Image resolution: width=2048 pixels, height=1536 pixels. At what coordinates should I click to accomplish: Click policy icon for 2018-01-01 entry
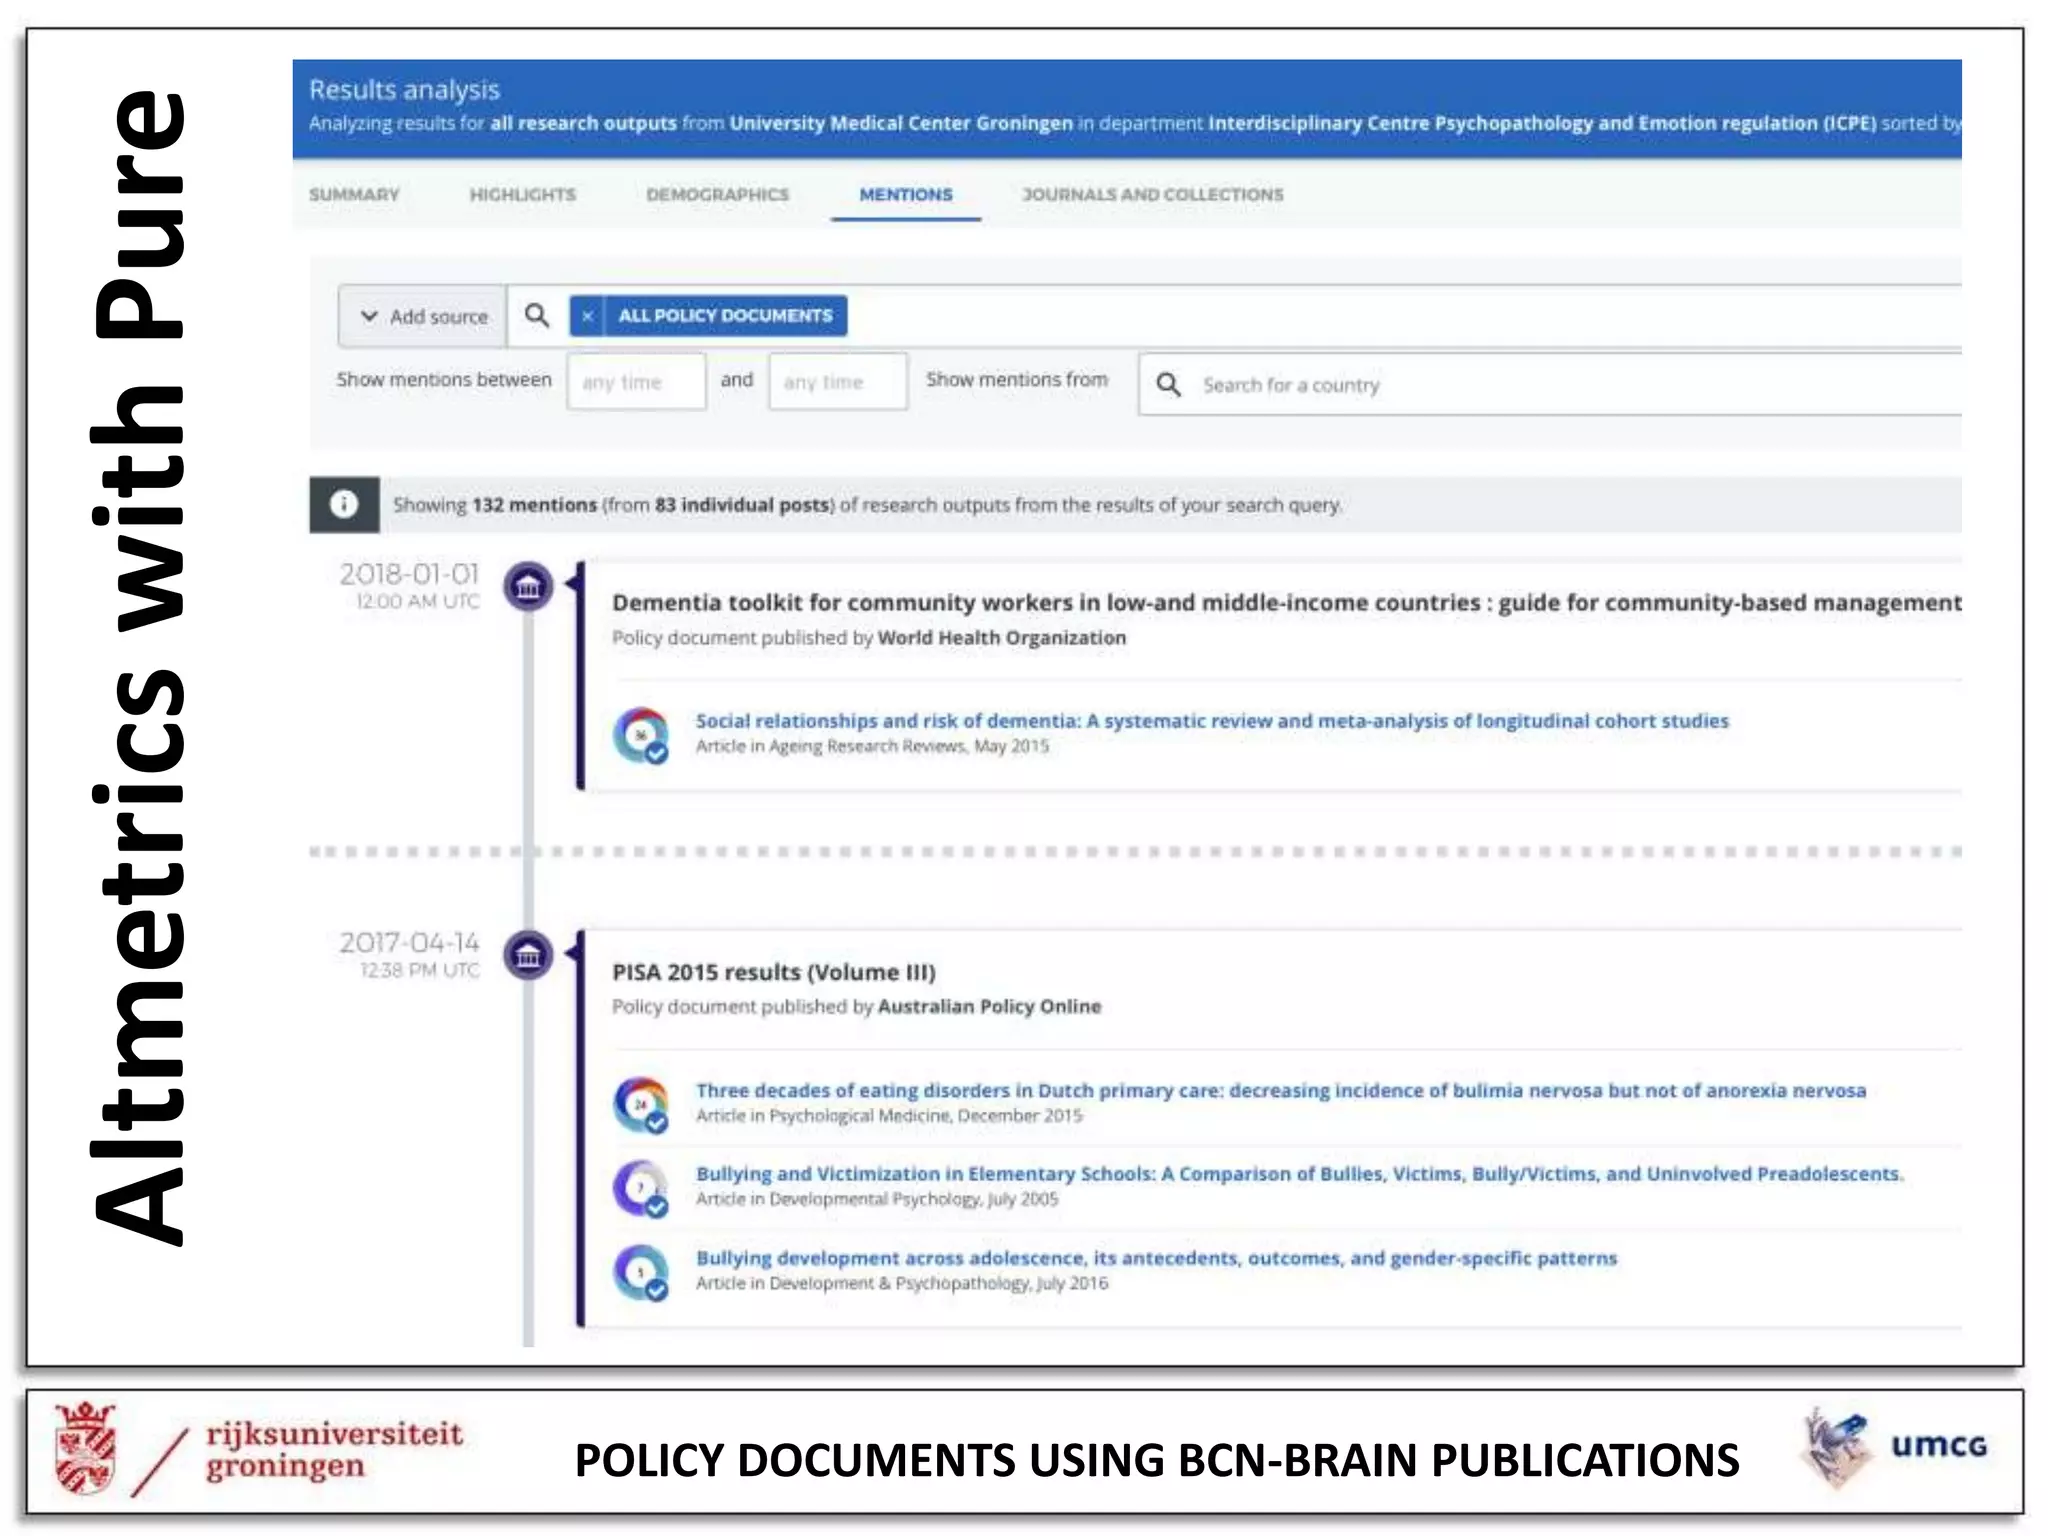pyautogui.click(x=528, y=586)
